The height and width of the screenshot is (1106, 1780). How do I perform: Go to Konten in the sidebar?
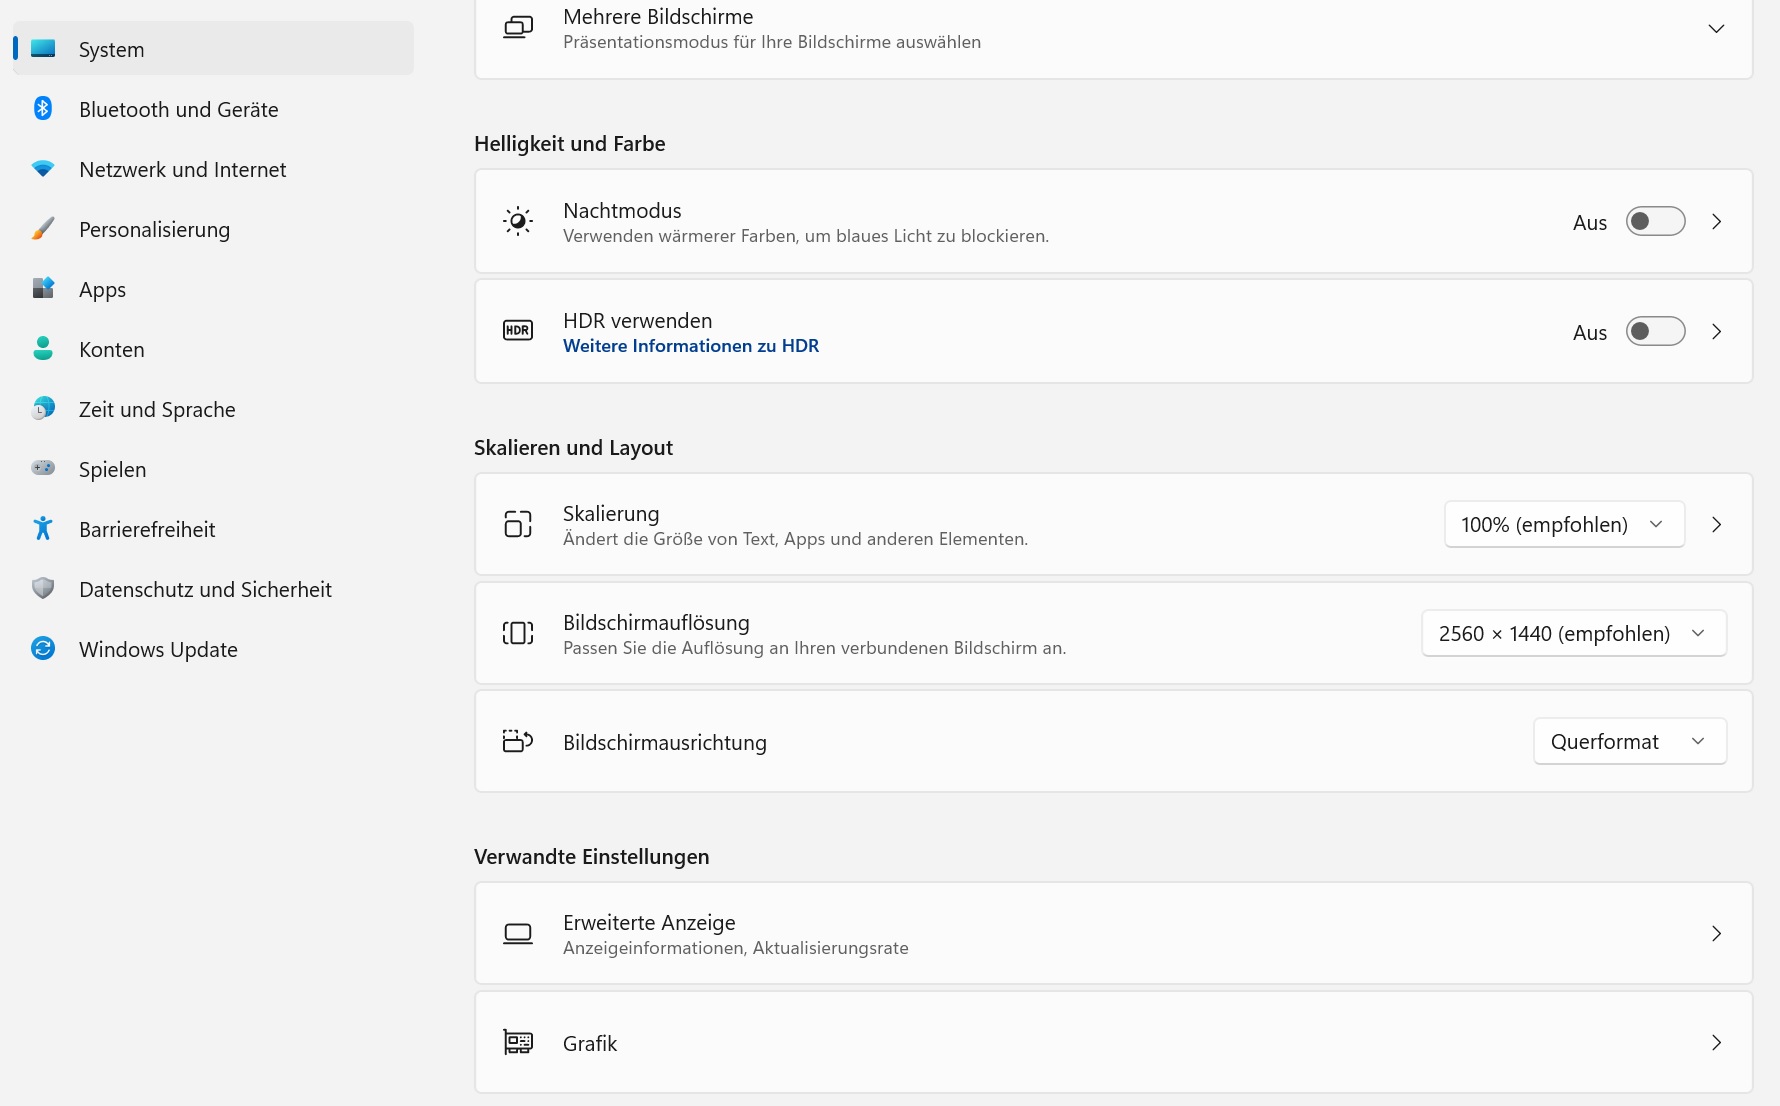(112, 350)
